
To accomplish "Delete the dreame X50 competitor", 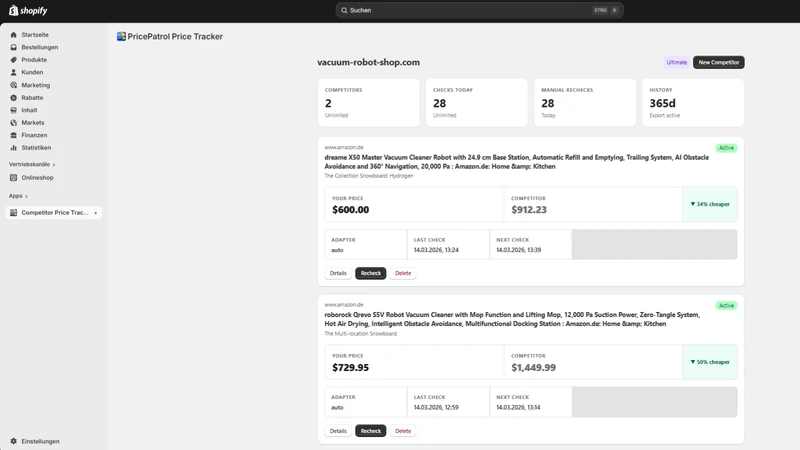I will pyautogui.click(x=403, y=273).
